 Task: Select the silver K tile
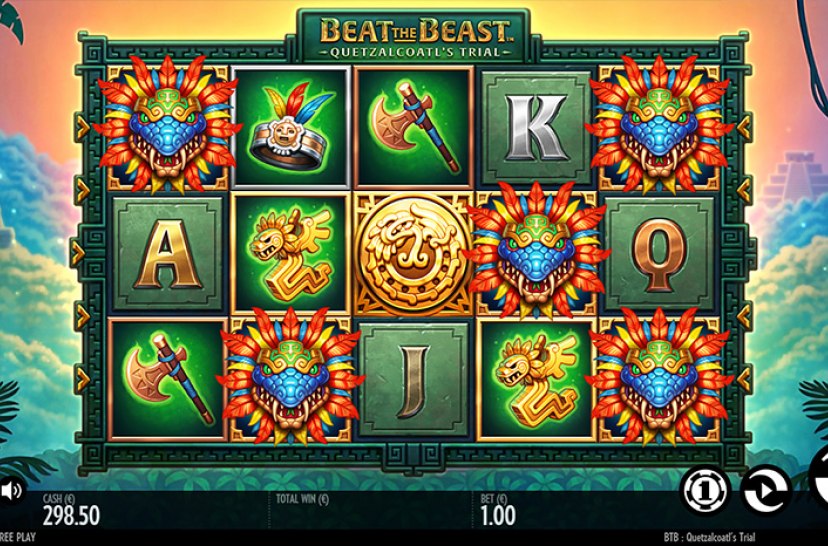click(x=535, y=127)
